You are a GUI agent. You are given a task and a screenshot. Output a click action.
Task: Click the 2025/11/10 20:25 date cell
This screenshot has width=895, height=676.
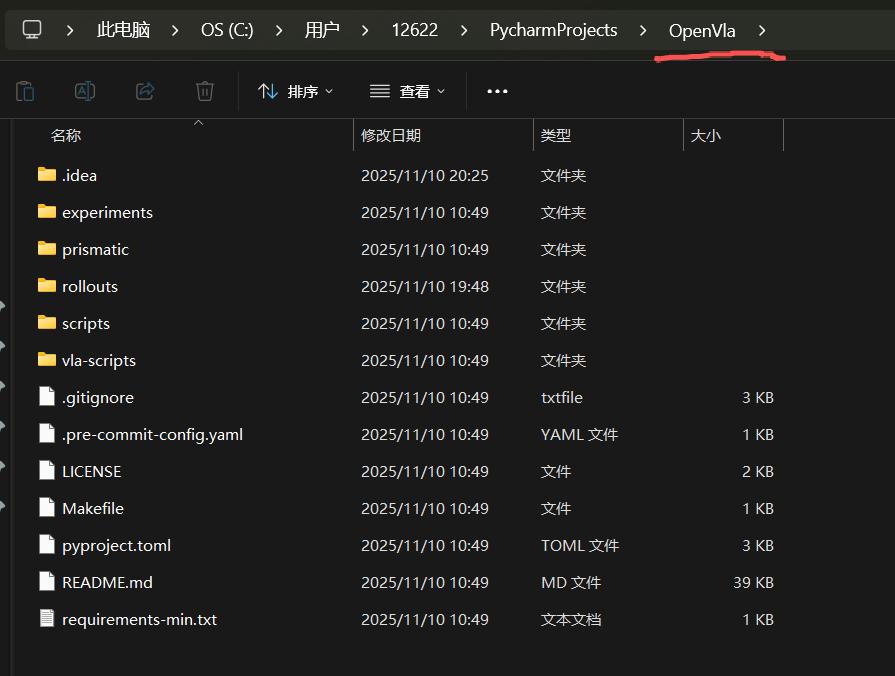pyautogui.click(x=425, y=175)
